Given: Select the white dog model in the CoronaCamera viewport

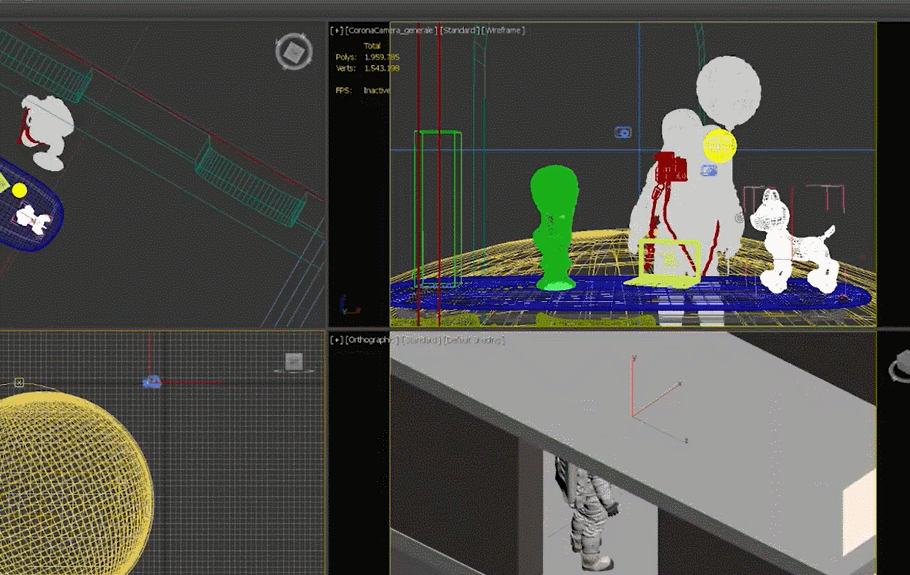Looking at the screenshot, I should [796, 240].
